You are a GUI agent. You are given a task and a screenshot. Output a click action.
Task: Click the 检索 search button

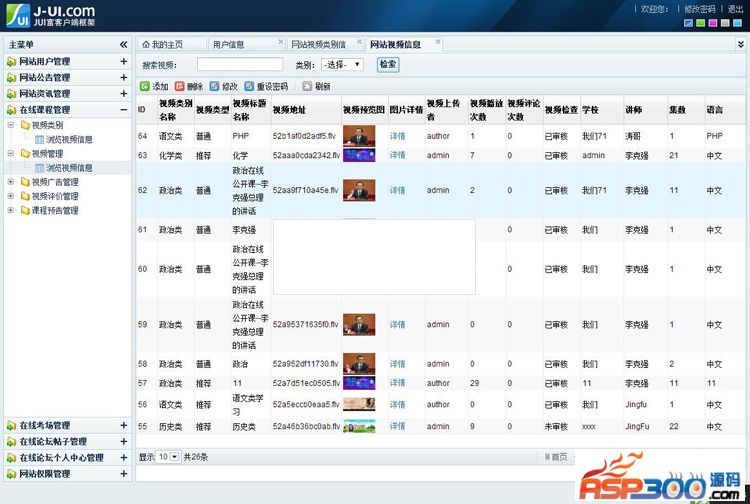387,65
